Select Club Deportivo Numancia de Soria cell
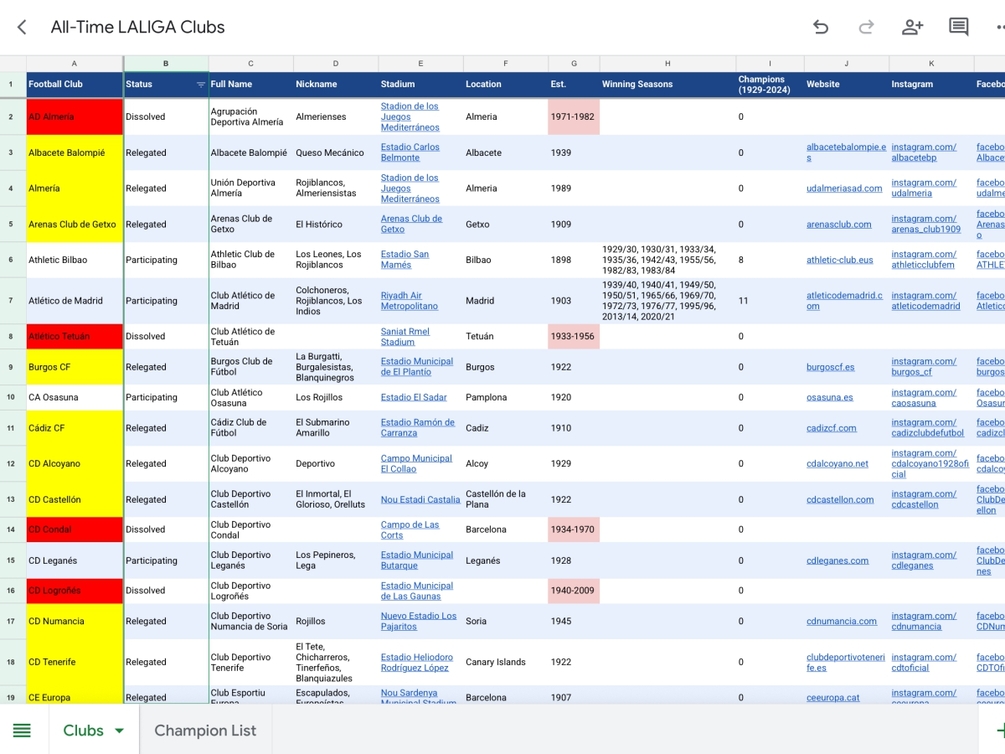The width and height of the screenshot is (1005, 754). [251, 621]
